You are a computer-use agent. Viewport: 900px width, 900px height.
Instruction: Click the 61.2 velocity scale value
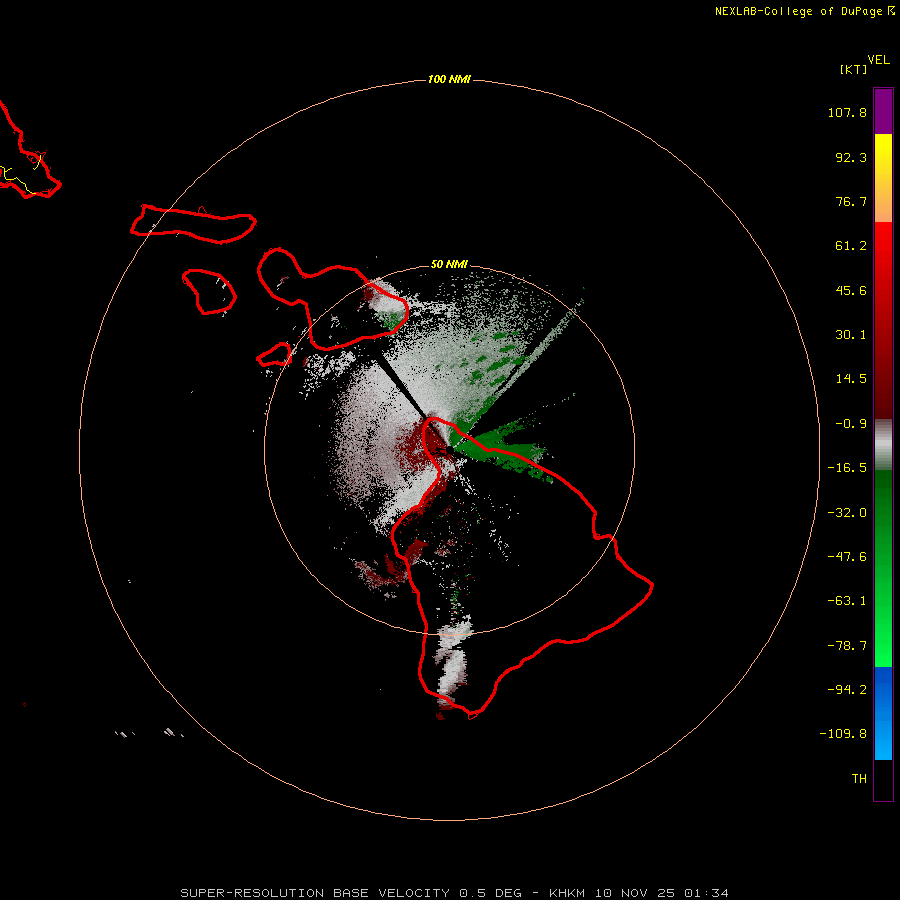(851, 246)
